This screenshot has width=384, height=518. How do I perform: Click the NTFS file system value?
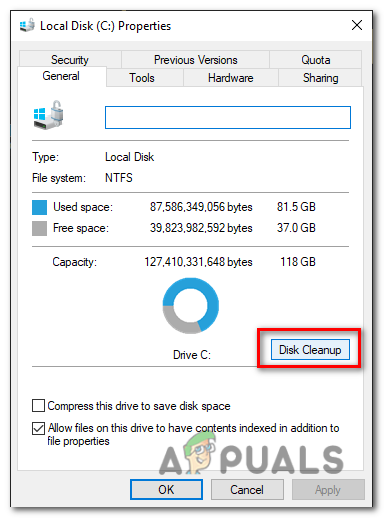119,178
